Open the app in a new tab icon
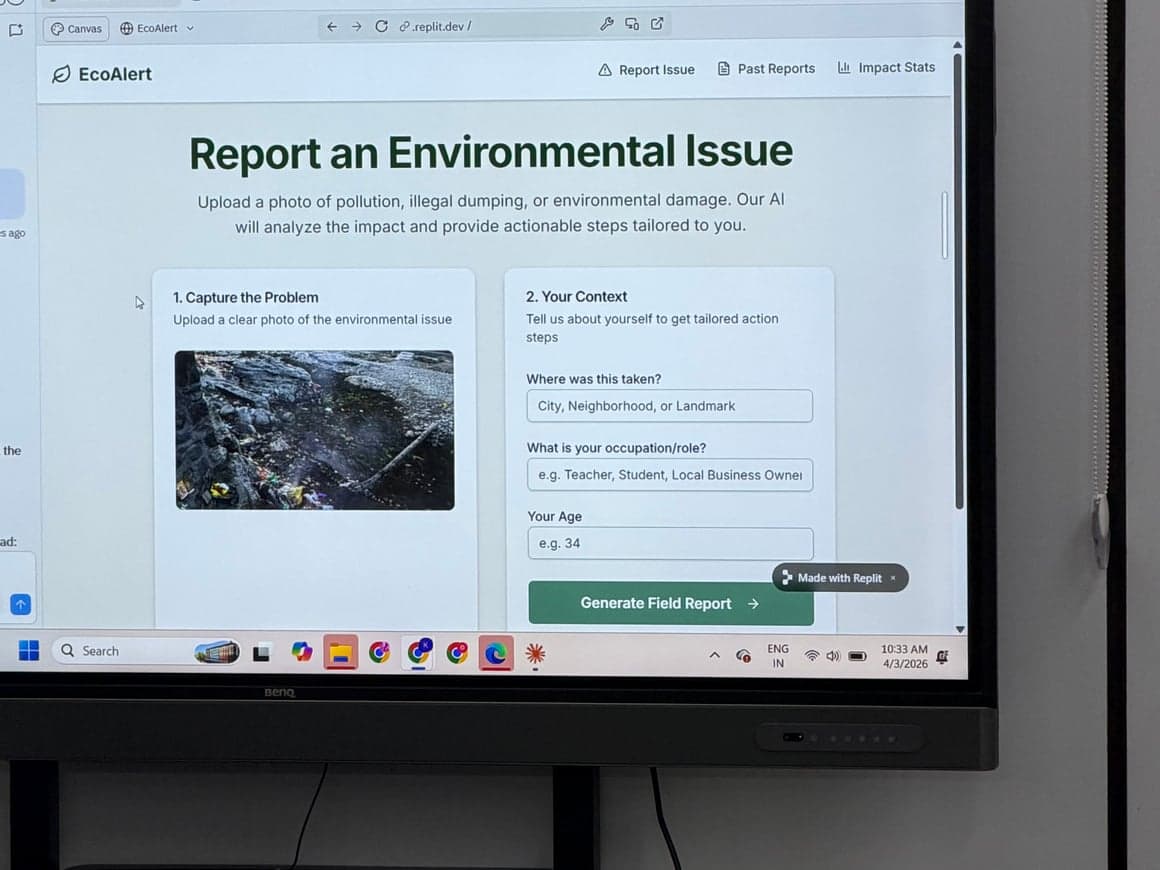This screenshot has width=1160, height=870. [657, 23]
